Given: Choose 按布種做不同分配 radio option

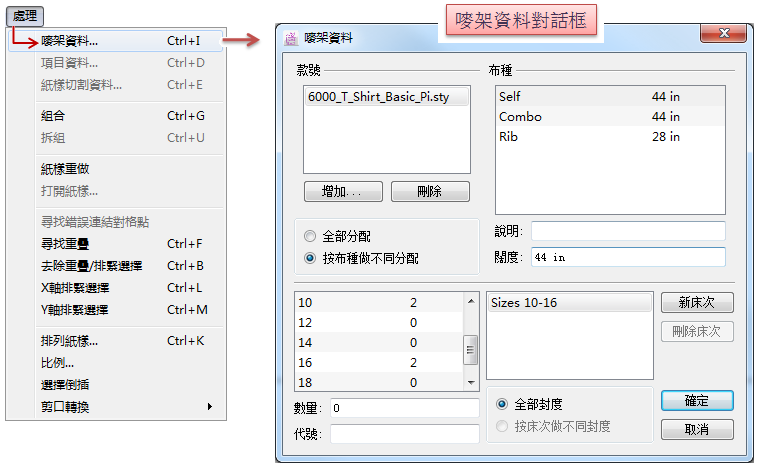Looking at the screenshot, I should pyautogui.click(x=362, y=258).
